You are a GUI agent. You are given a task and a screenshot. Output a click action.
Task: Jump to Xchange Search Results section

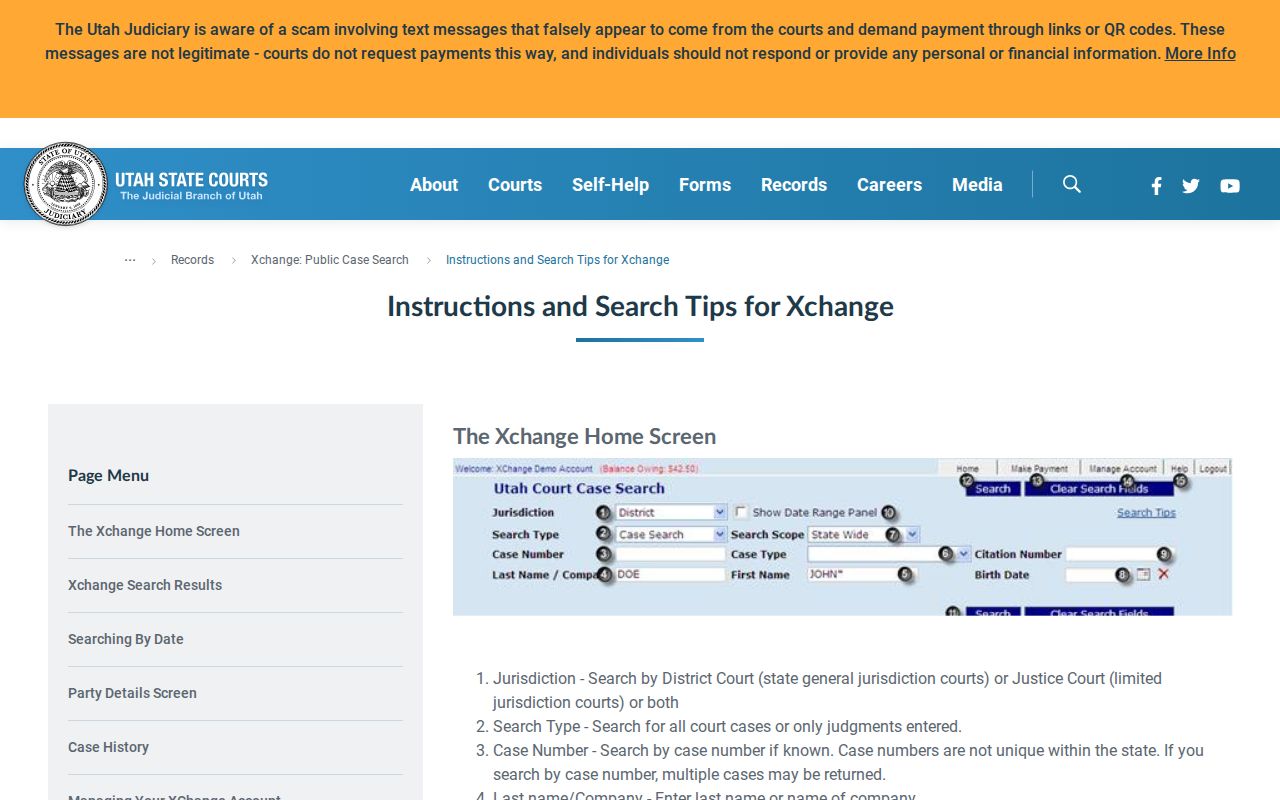pos(145,585)
